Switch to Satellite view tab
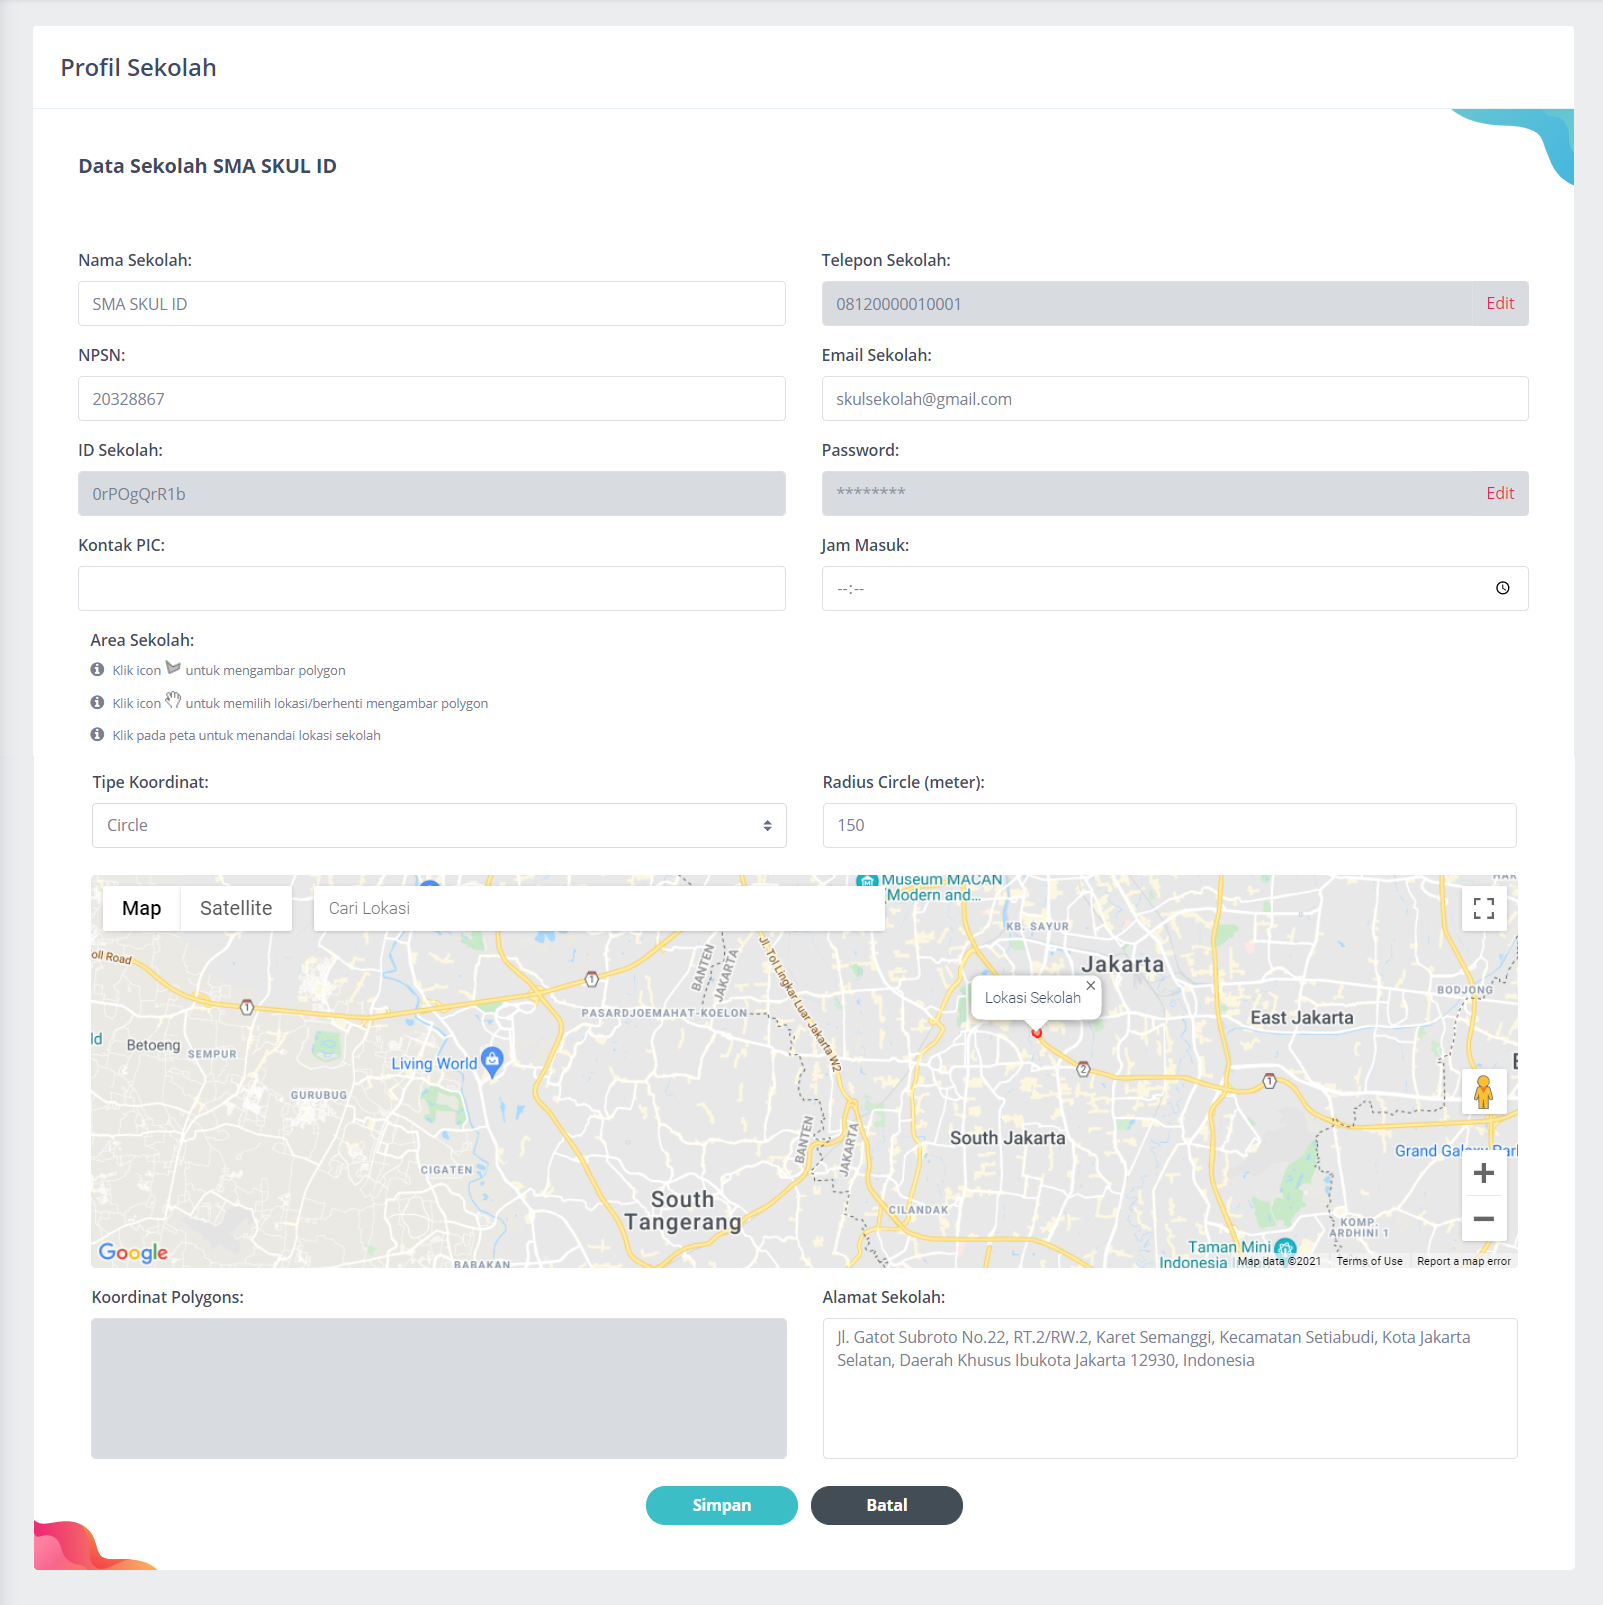 tap(236, 908)
